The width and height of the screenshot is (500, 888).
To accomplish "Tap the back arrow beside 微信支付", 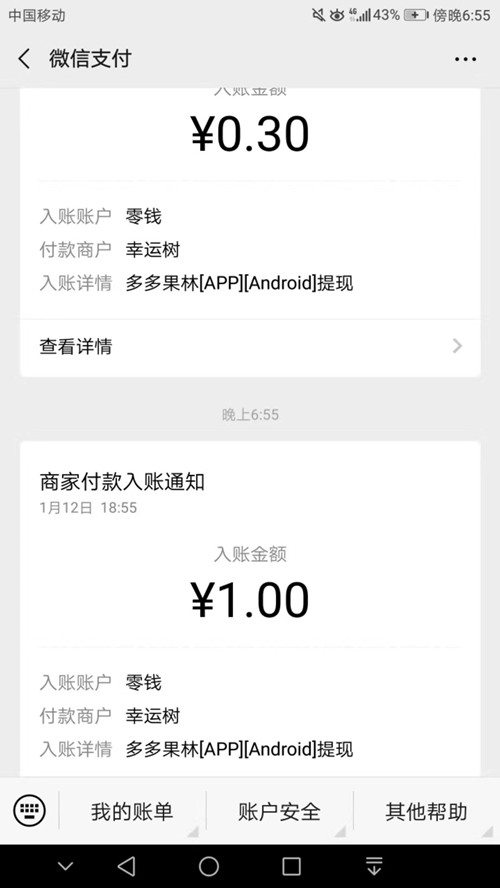I will (x=24, y=59).
